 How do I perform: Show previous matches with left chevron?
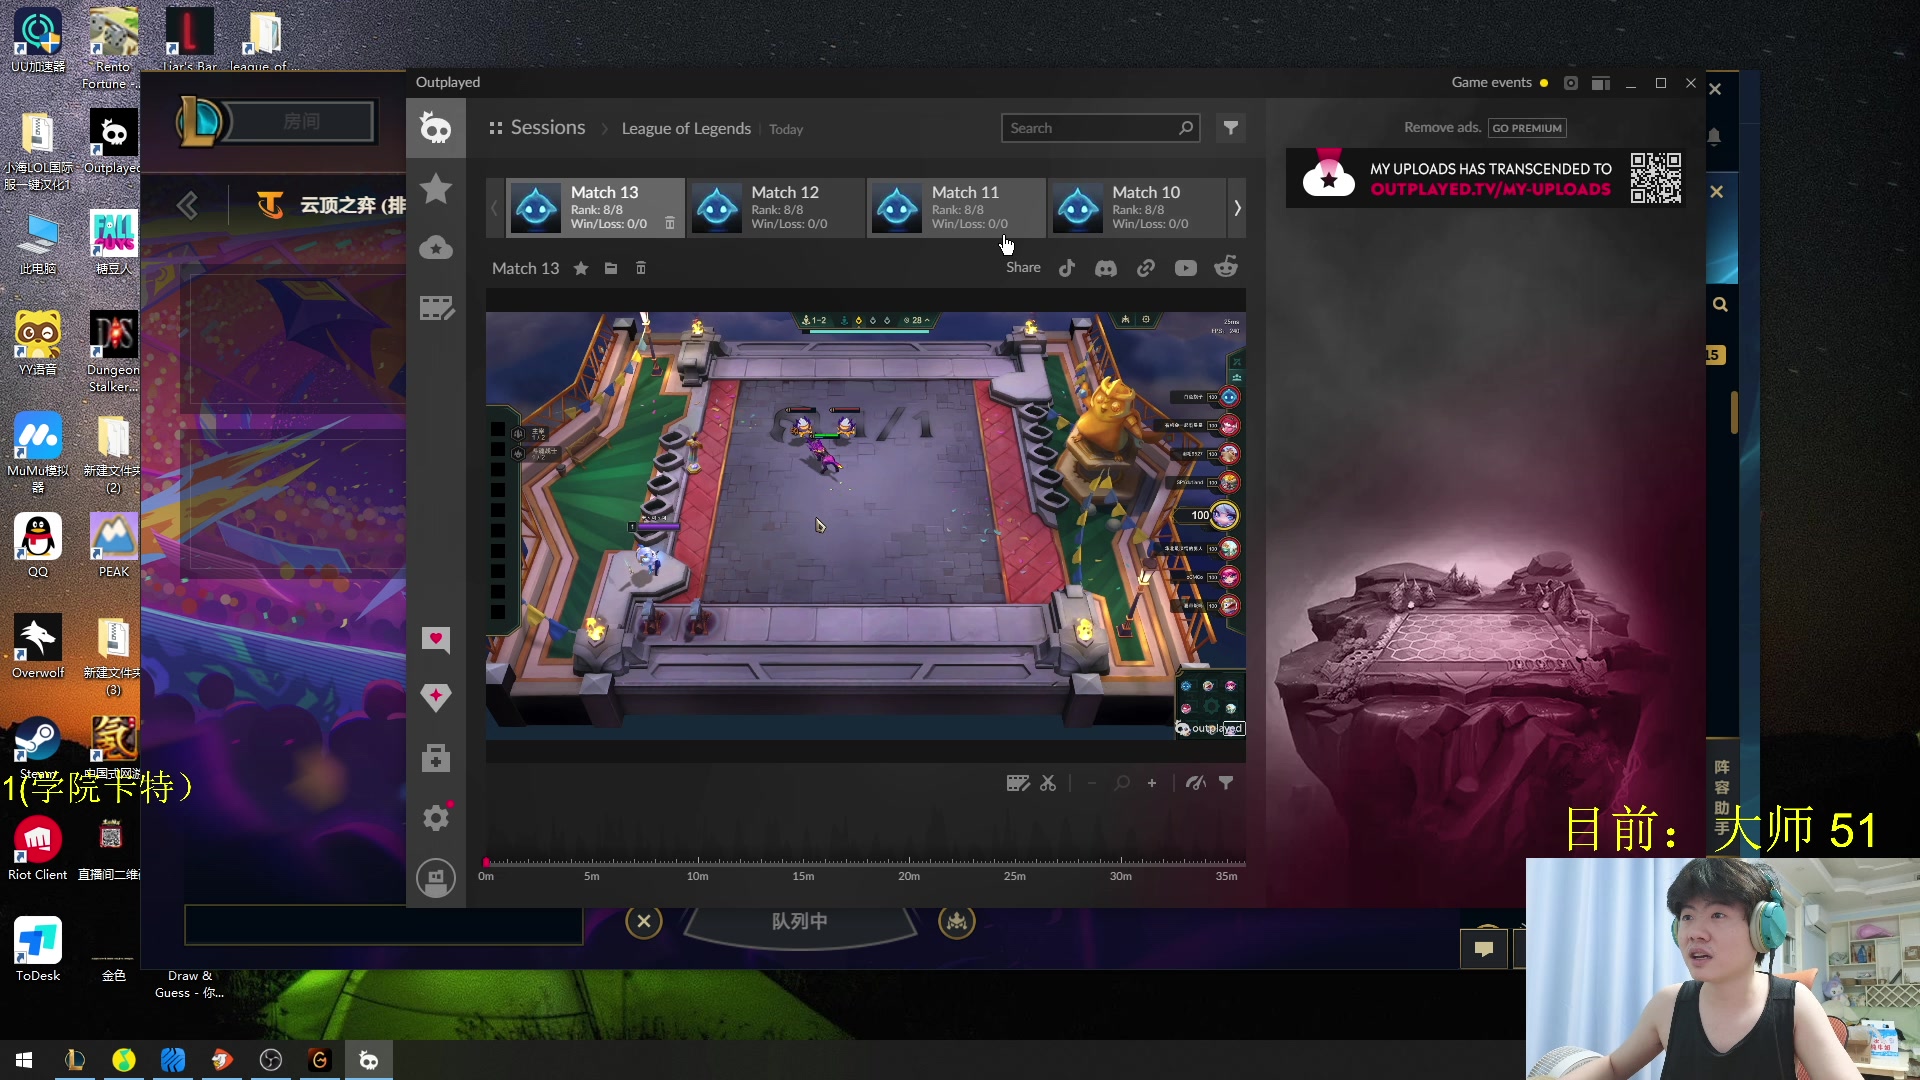point(494,208)
